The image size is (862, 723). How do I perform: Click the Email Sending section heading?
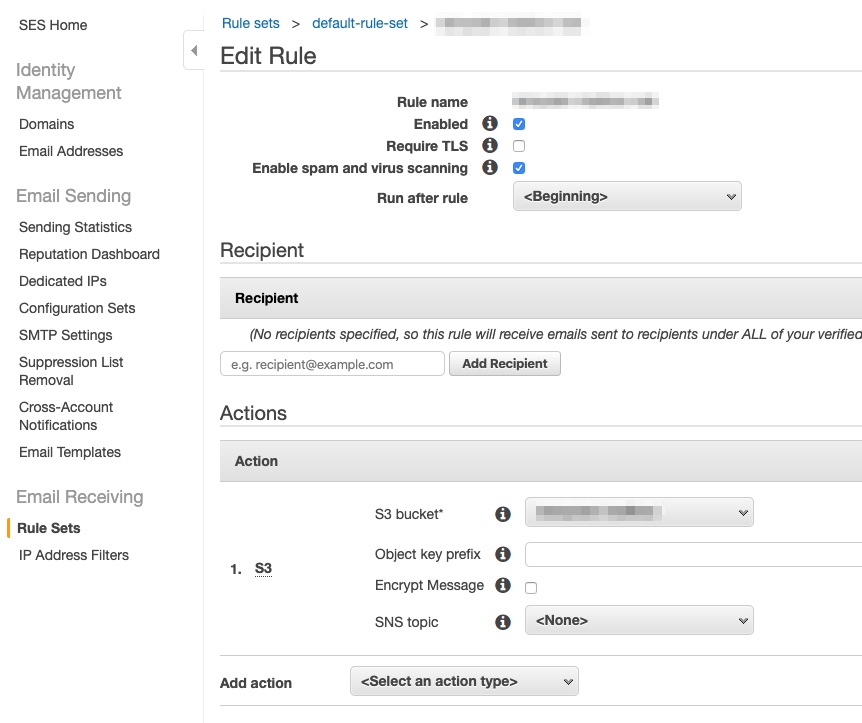tap(74, 196)
